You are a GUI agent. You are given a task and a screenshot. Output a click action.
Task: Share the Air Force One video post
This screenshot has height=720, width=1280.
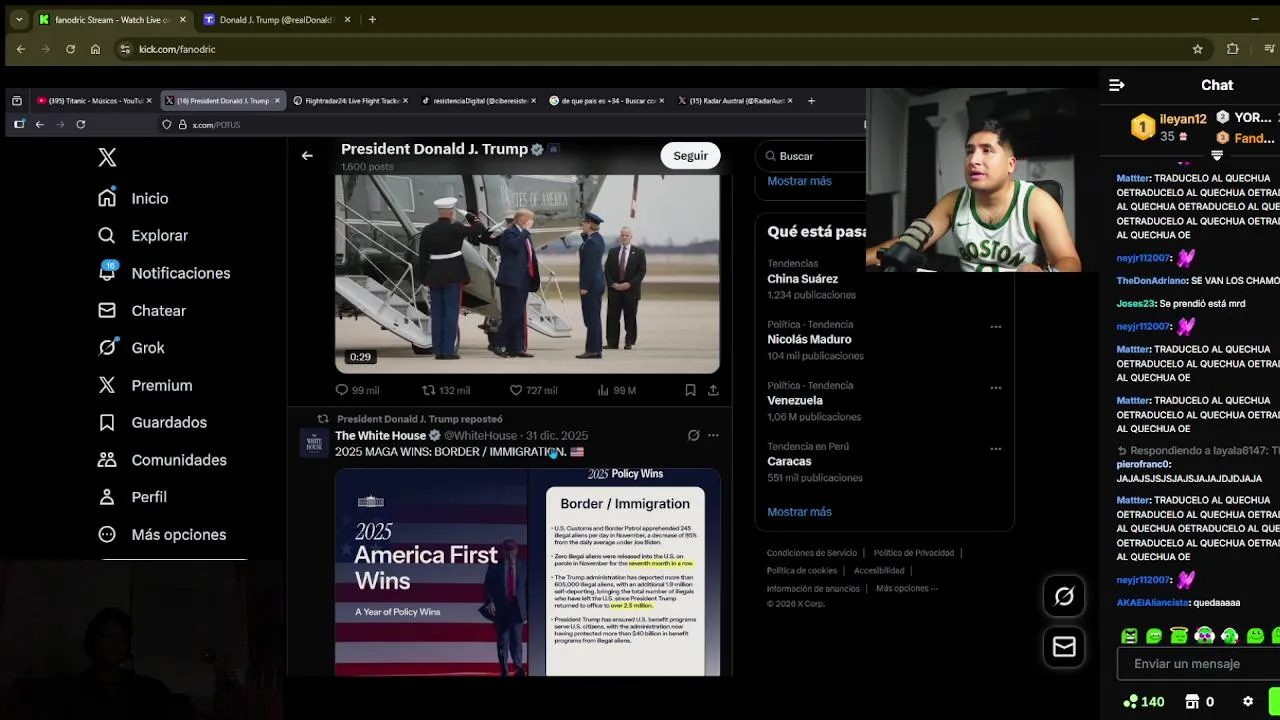click(713, 390)
